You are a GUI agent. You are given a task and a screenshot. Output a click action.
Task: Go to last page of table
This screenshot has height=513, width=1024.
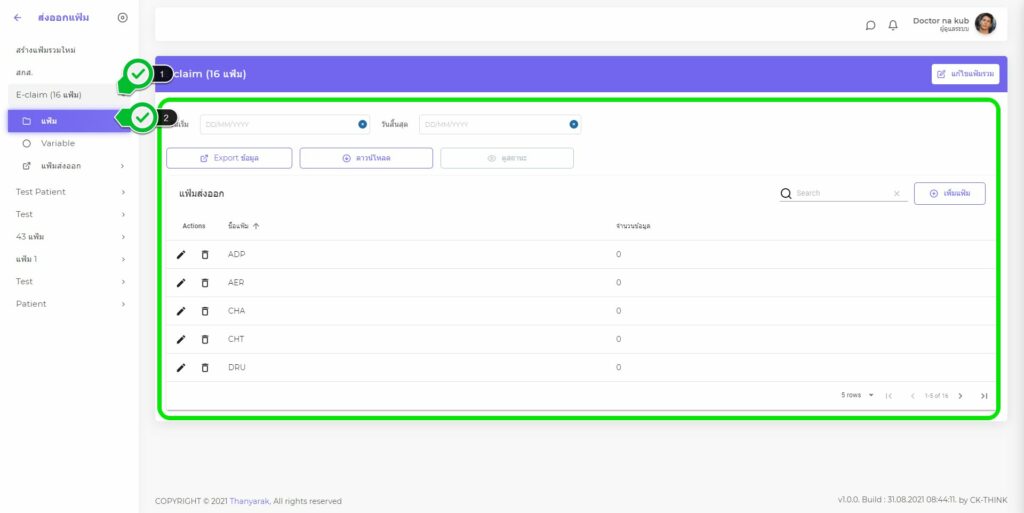[984, 396]
